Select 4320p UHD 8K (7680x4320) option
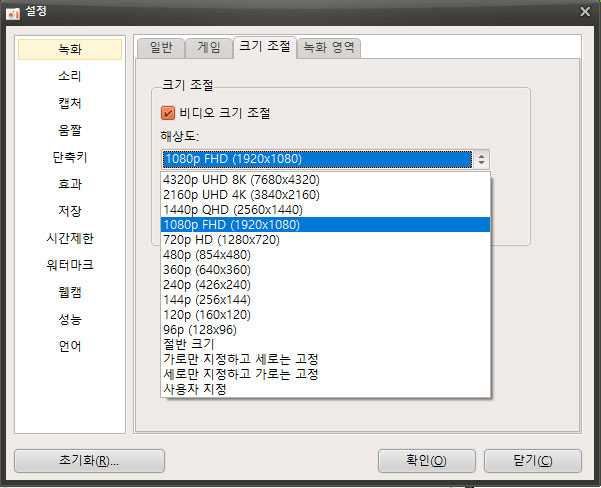This screenshot has width=601, height=488. [325, 180]
